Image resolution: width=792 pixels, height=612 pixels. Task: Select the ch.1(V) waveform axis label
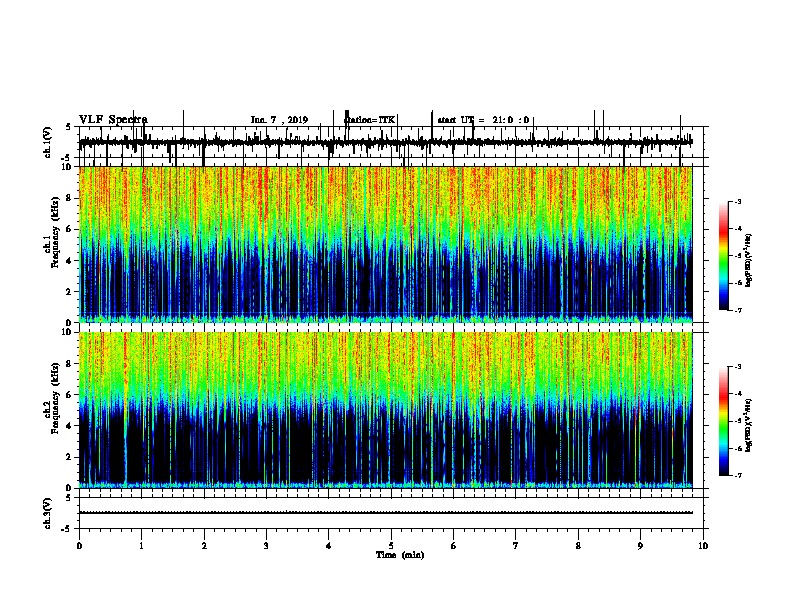(x=48, y=142)
